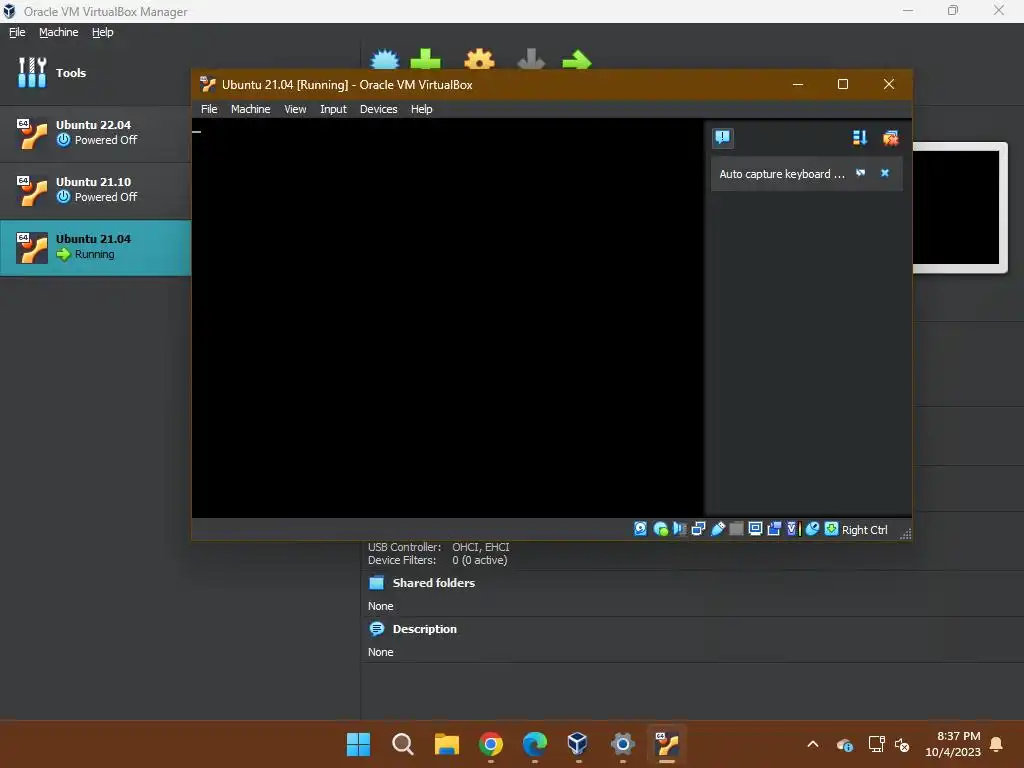Click the network display tray icon
Screen dimensions: 1024x768
tap(876, 744)
